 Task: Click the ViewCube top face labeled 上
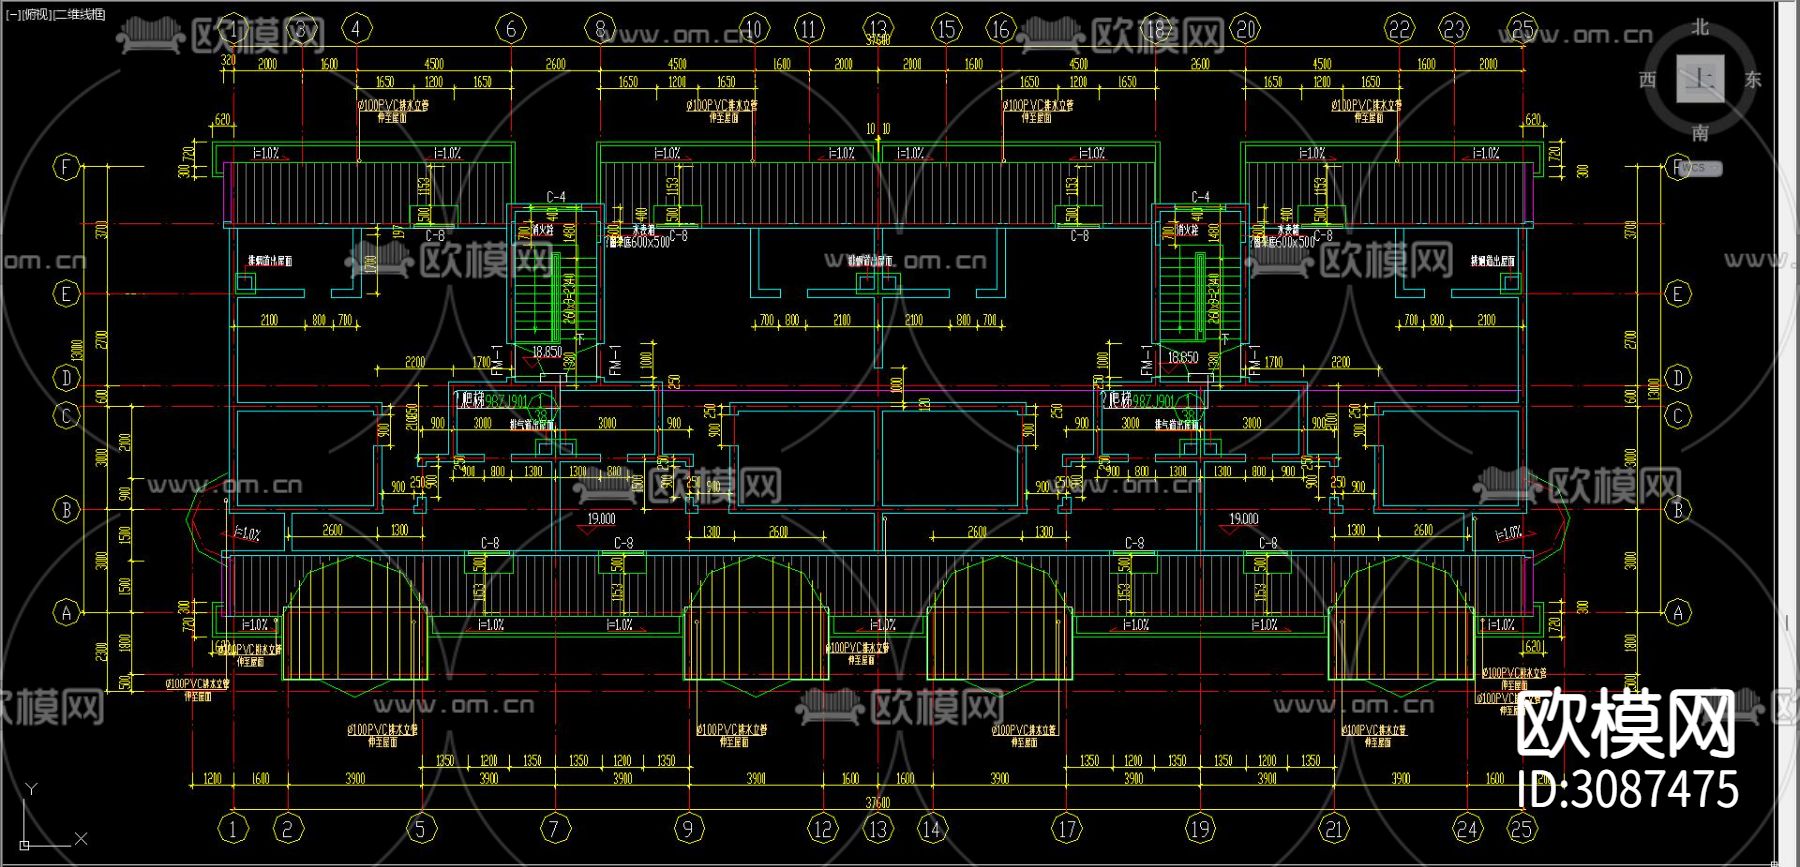tap(1700, 79)
